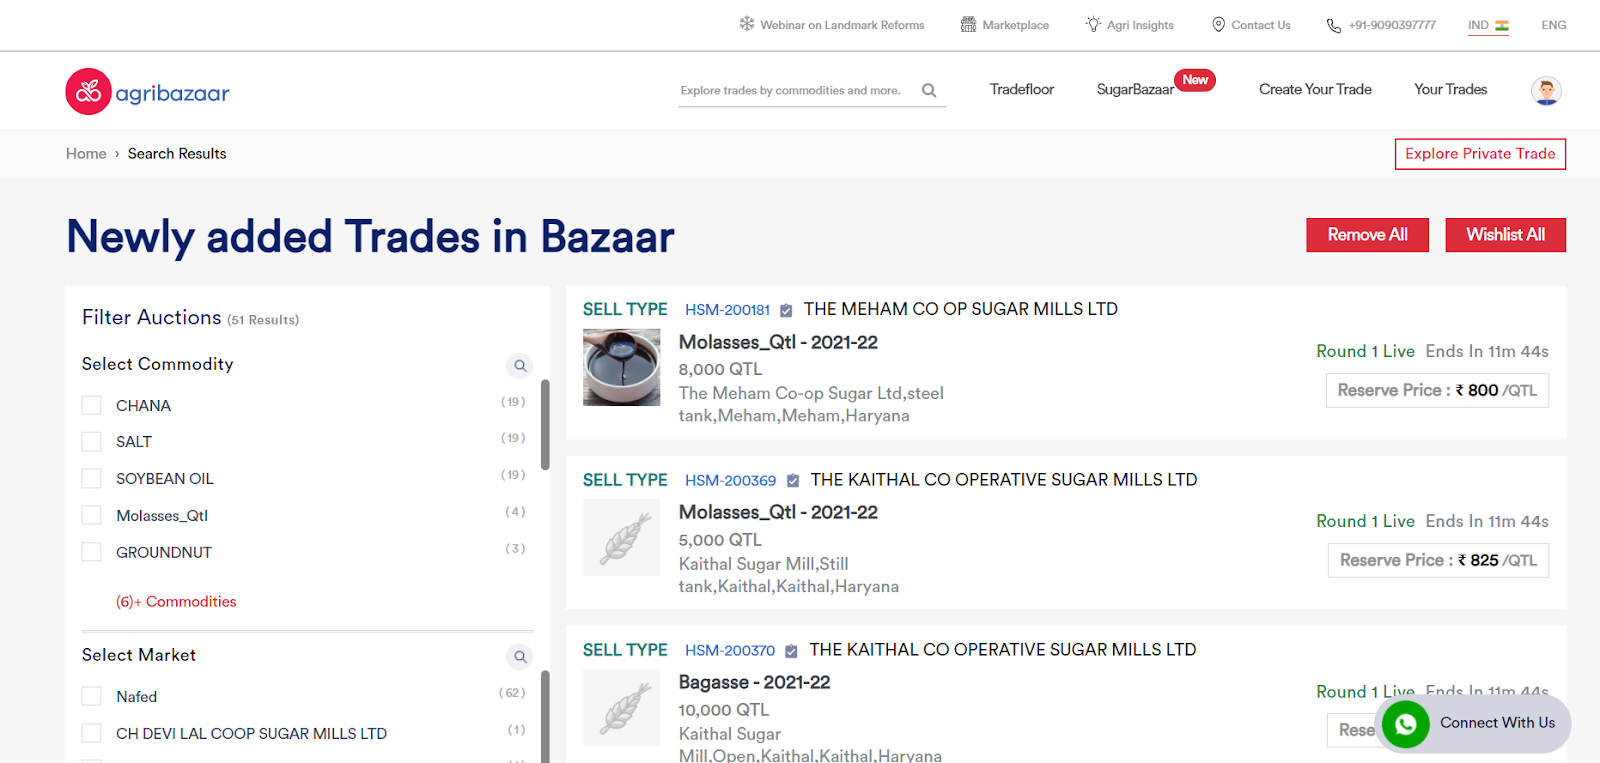Image resolution: width=1600 pixels, height=763 pixels.
Task: Click the Remove All button
Action: [1367, 235]
